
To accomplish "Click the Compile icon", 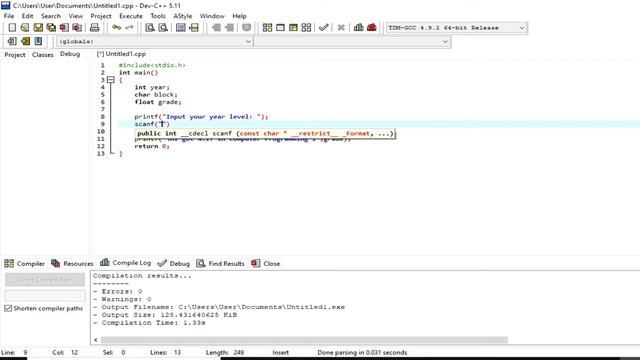I will pos(267,27).
